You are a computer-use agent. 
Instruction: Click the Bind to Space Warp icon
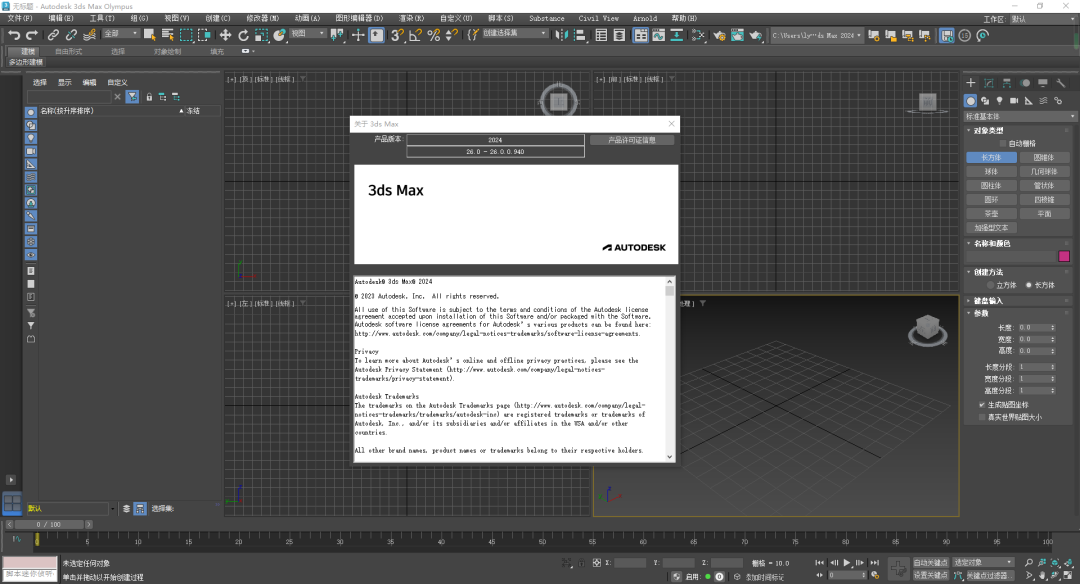[x=90, y=34]
